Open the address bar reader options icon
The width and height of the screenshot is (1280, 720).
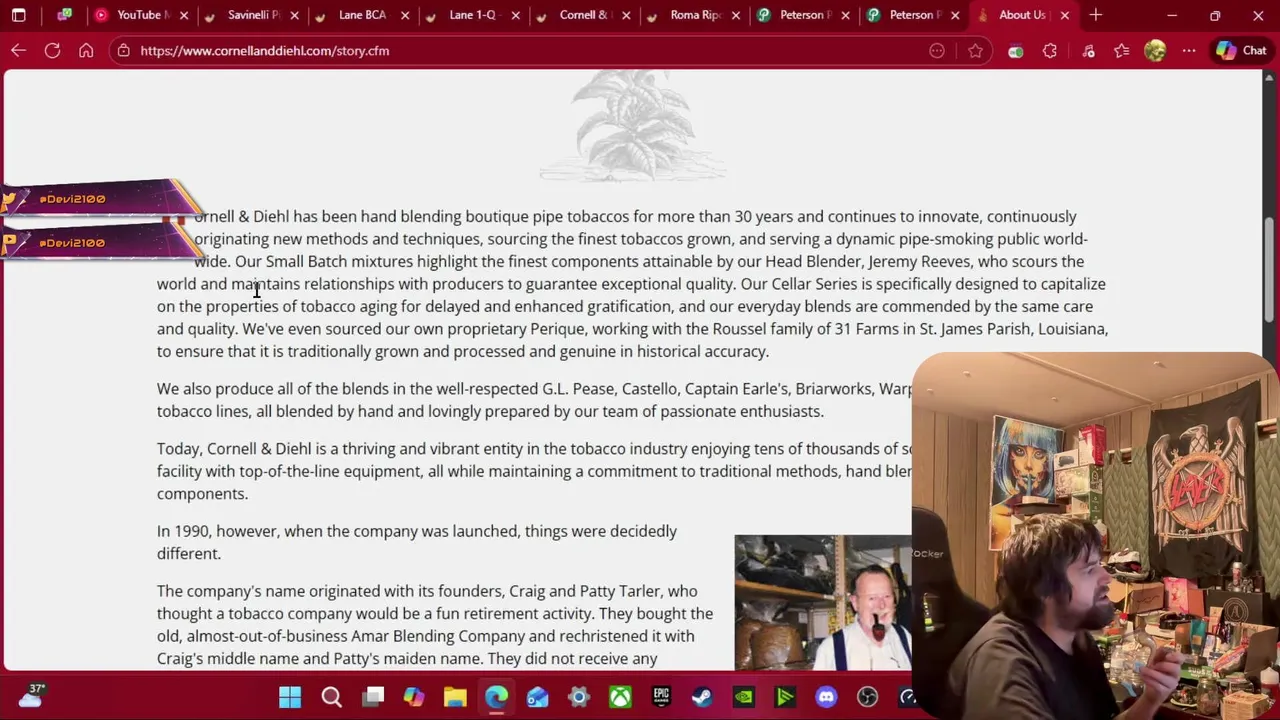pos(937,51)
